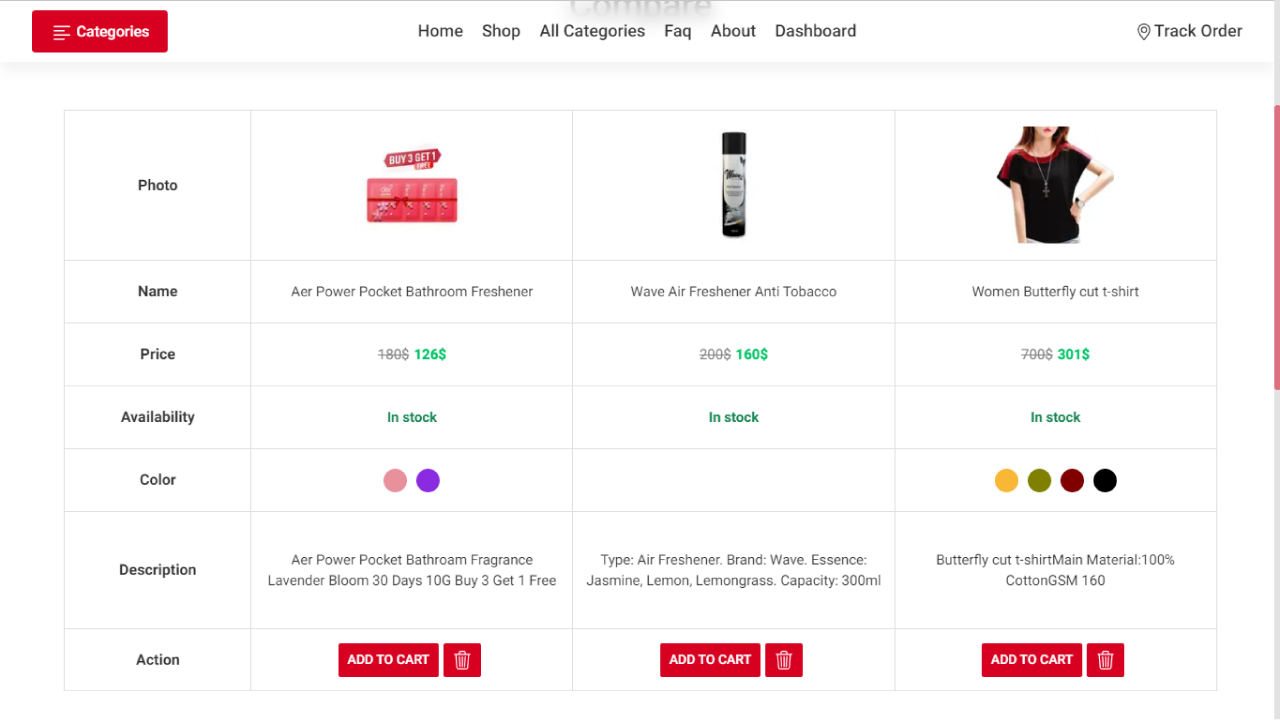Choose the orange t-shirt color
The height and width of the screenshot is (720, 1280).
[1006, 481]
